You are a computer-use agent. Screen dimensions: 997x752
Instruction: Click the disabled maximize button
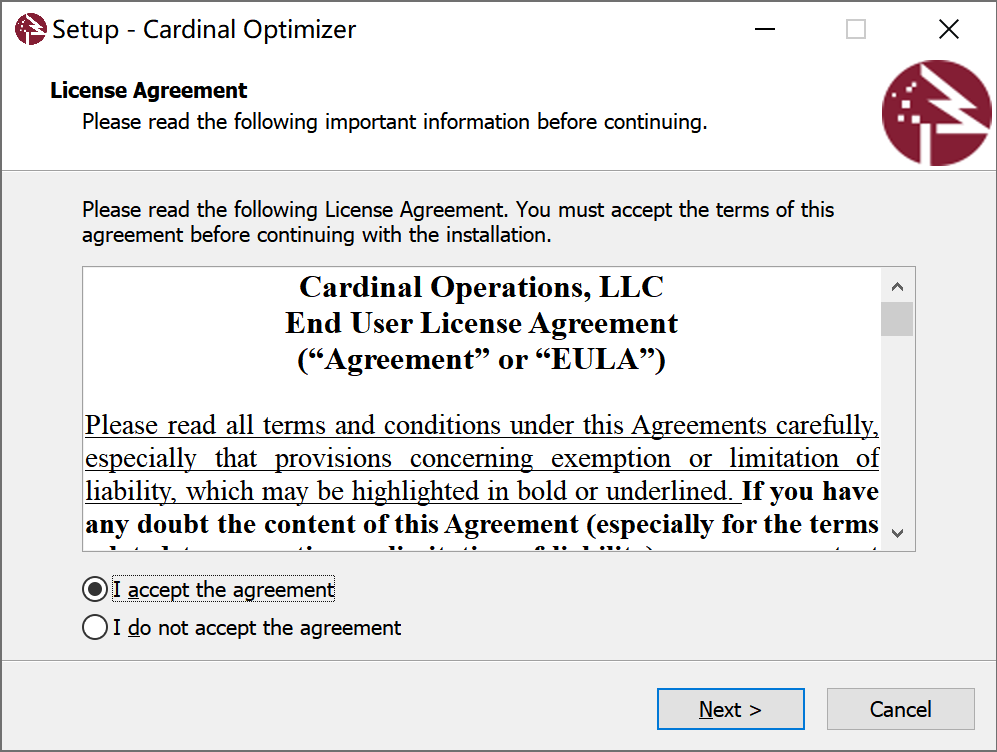pyautogui.click(x=856, y=30)
